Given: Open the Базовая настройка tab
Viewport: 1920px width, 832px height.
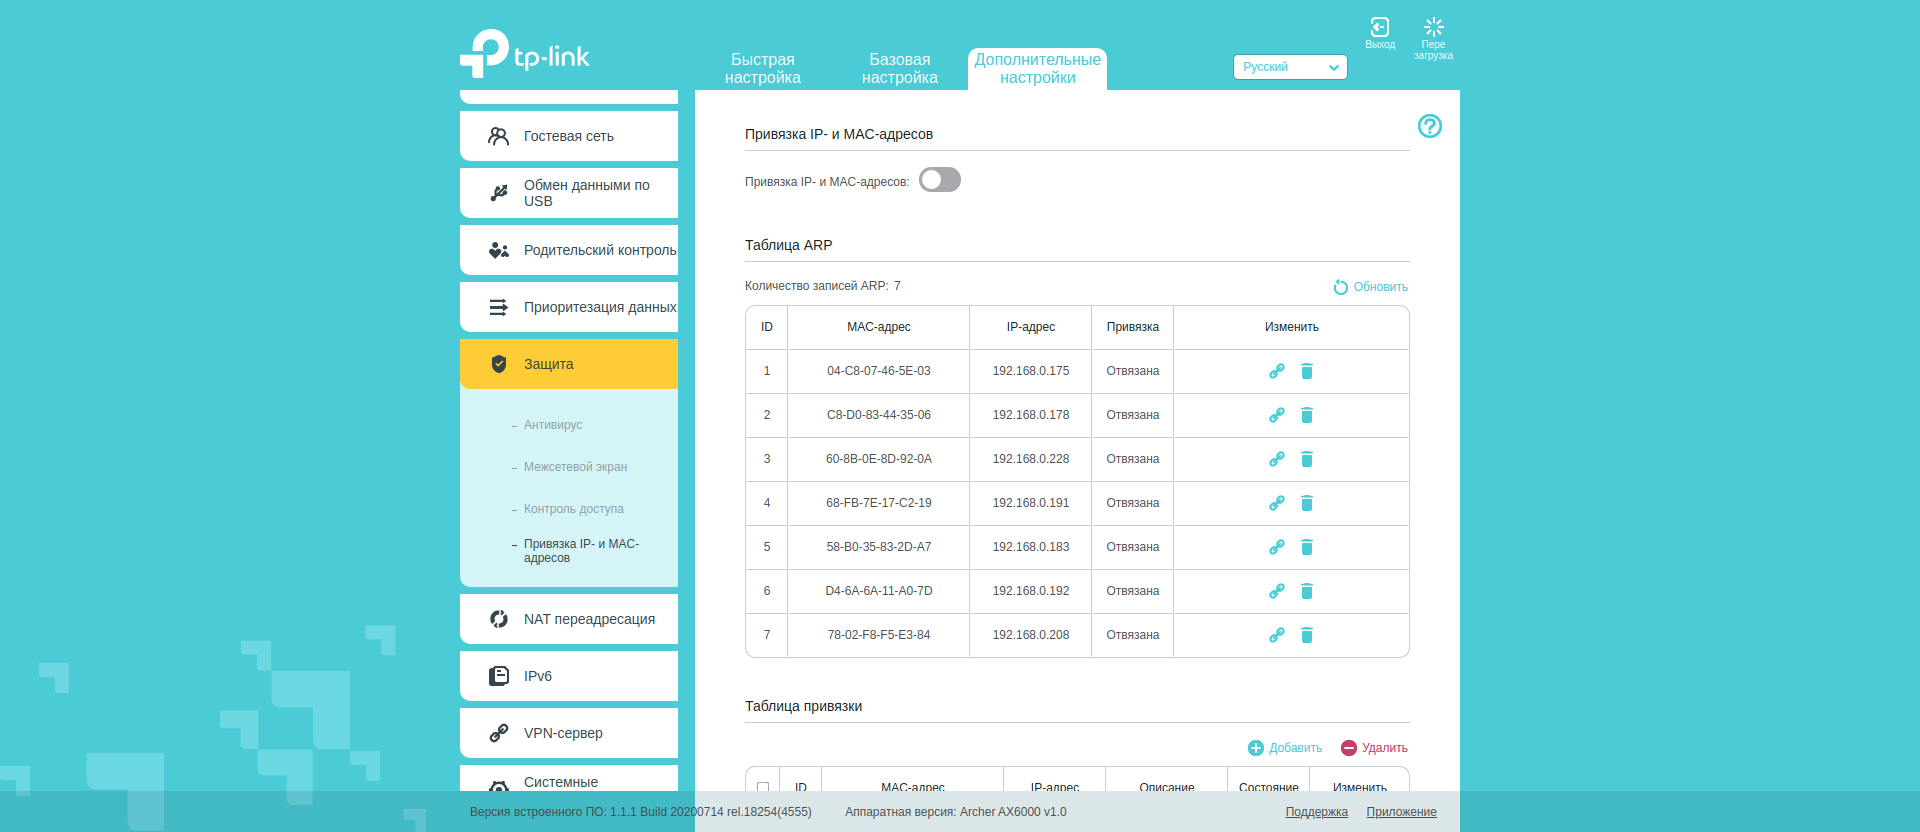Looking at the screenshot, I should pos(899,68).
